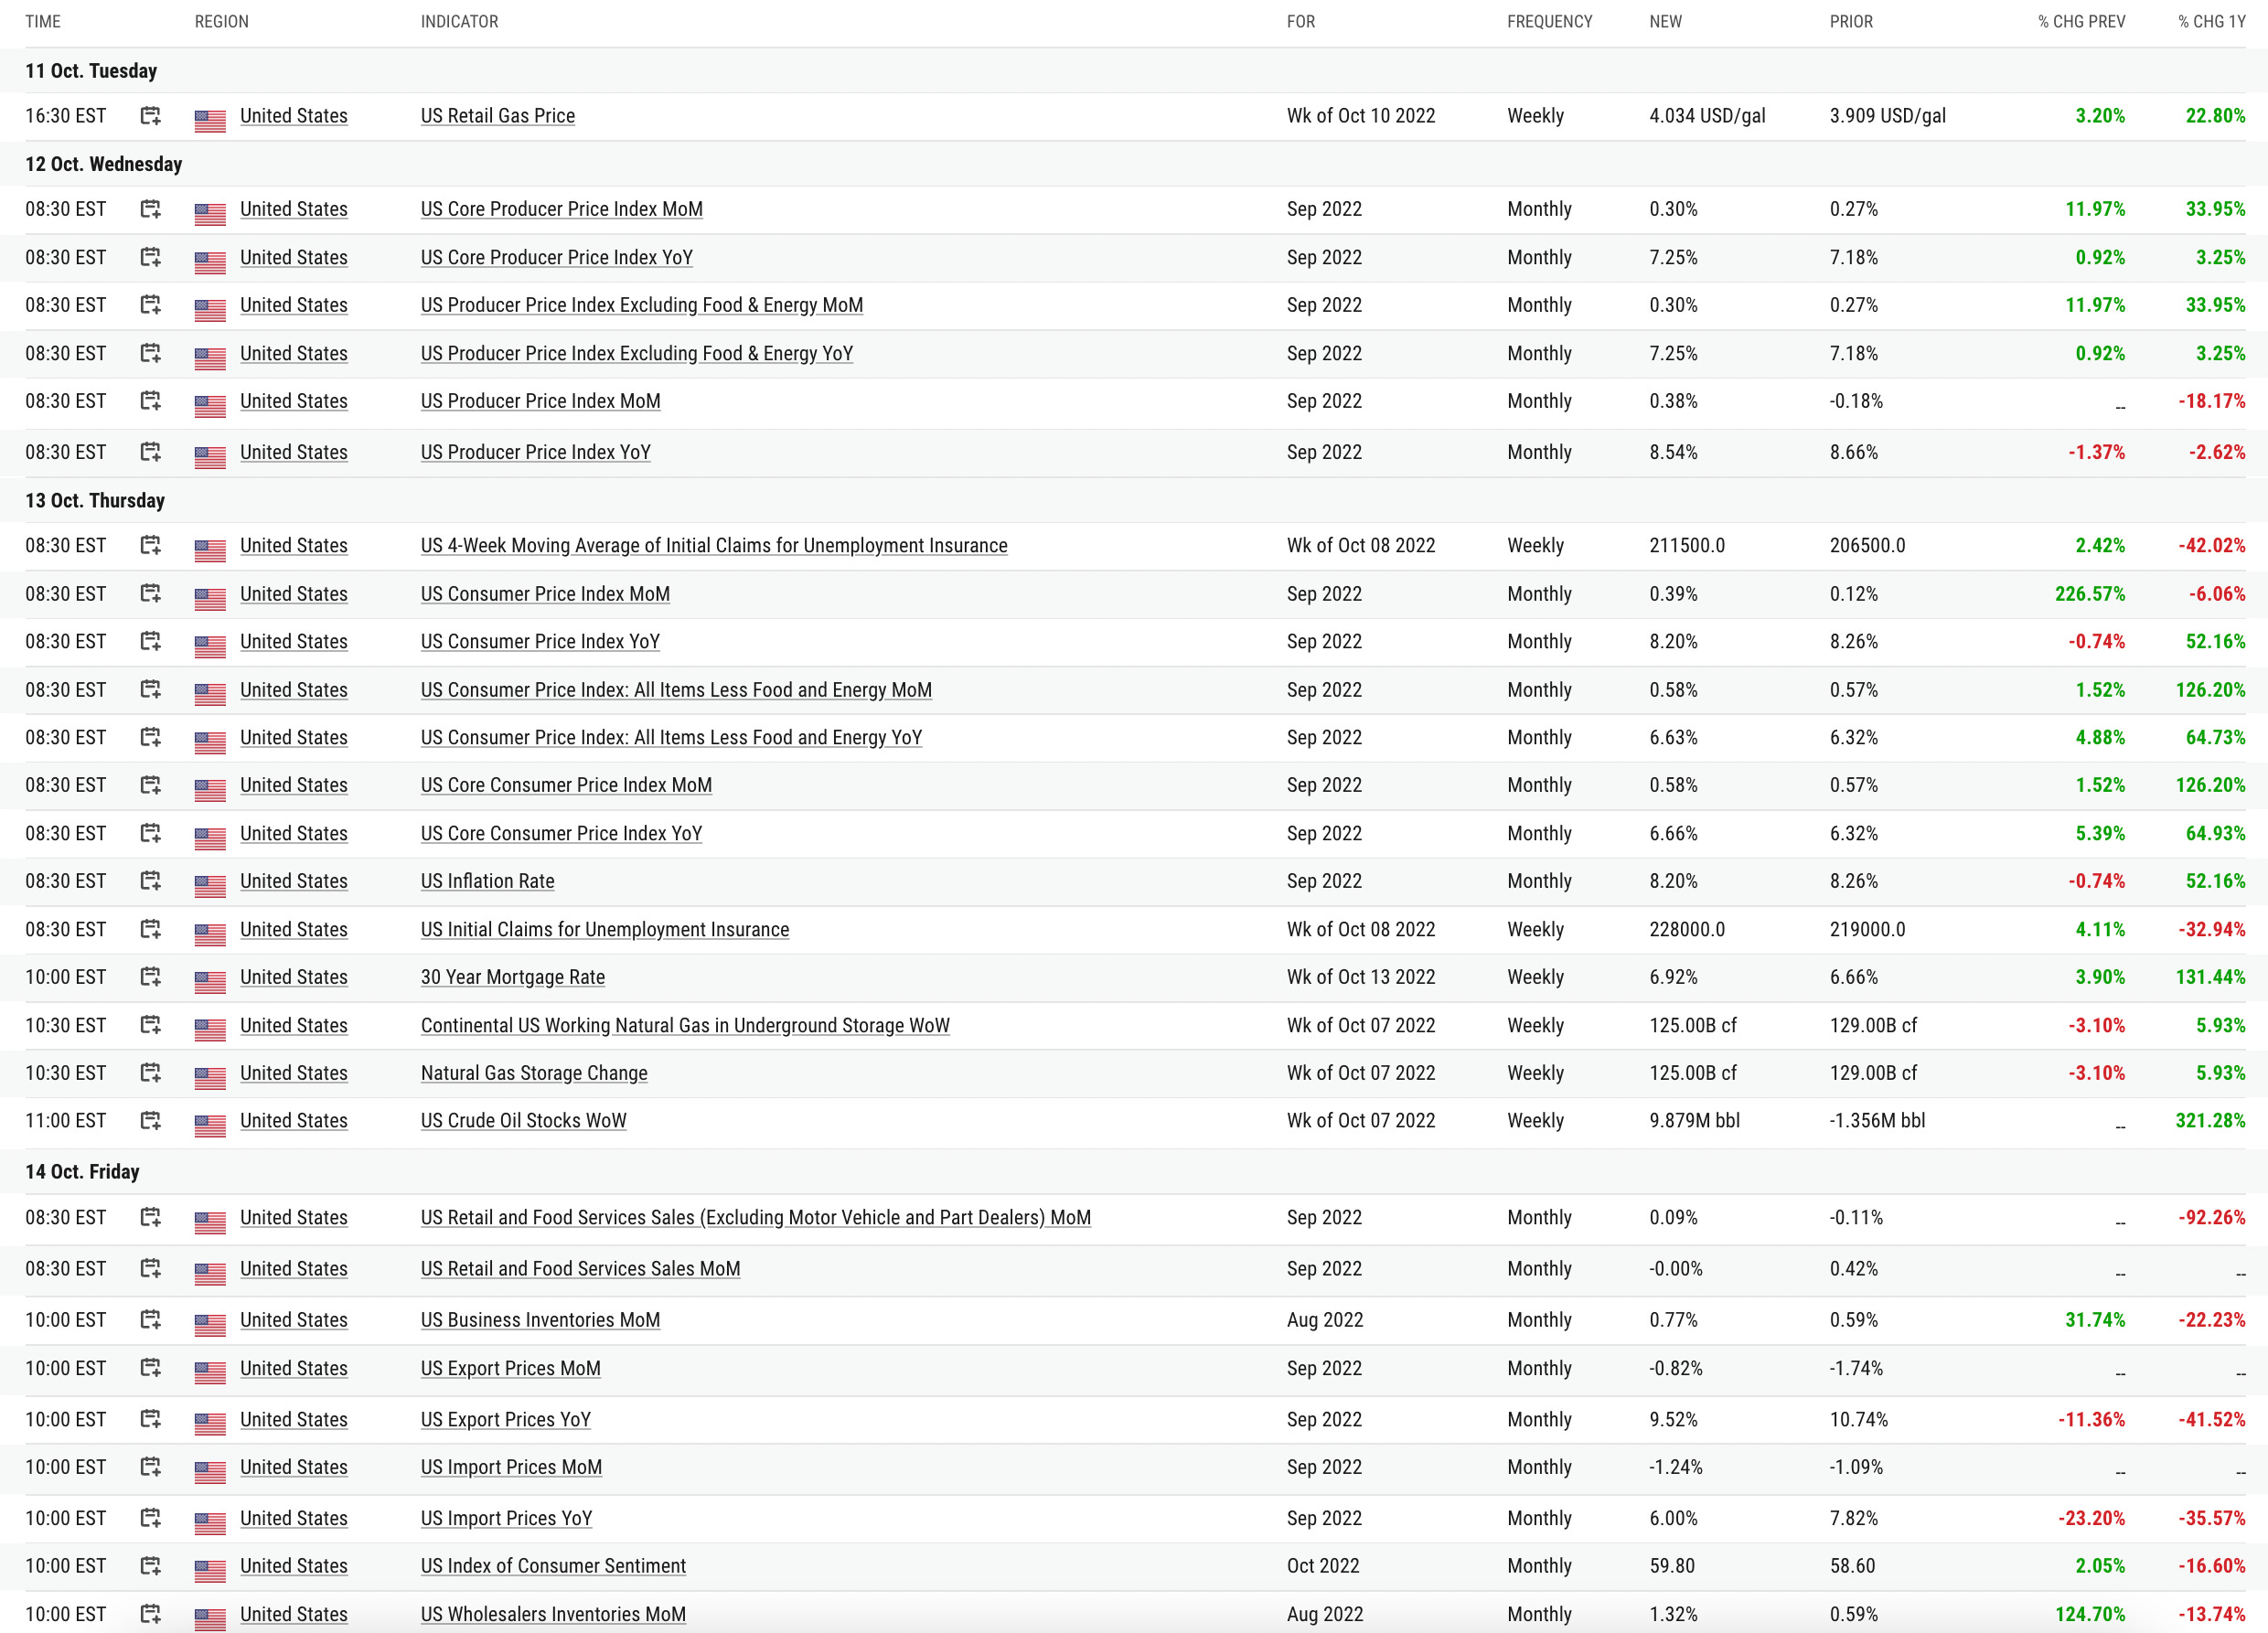Open US Inflation Rate indicator
2268x1633 pixels.
[488, 881]
